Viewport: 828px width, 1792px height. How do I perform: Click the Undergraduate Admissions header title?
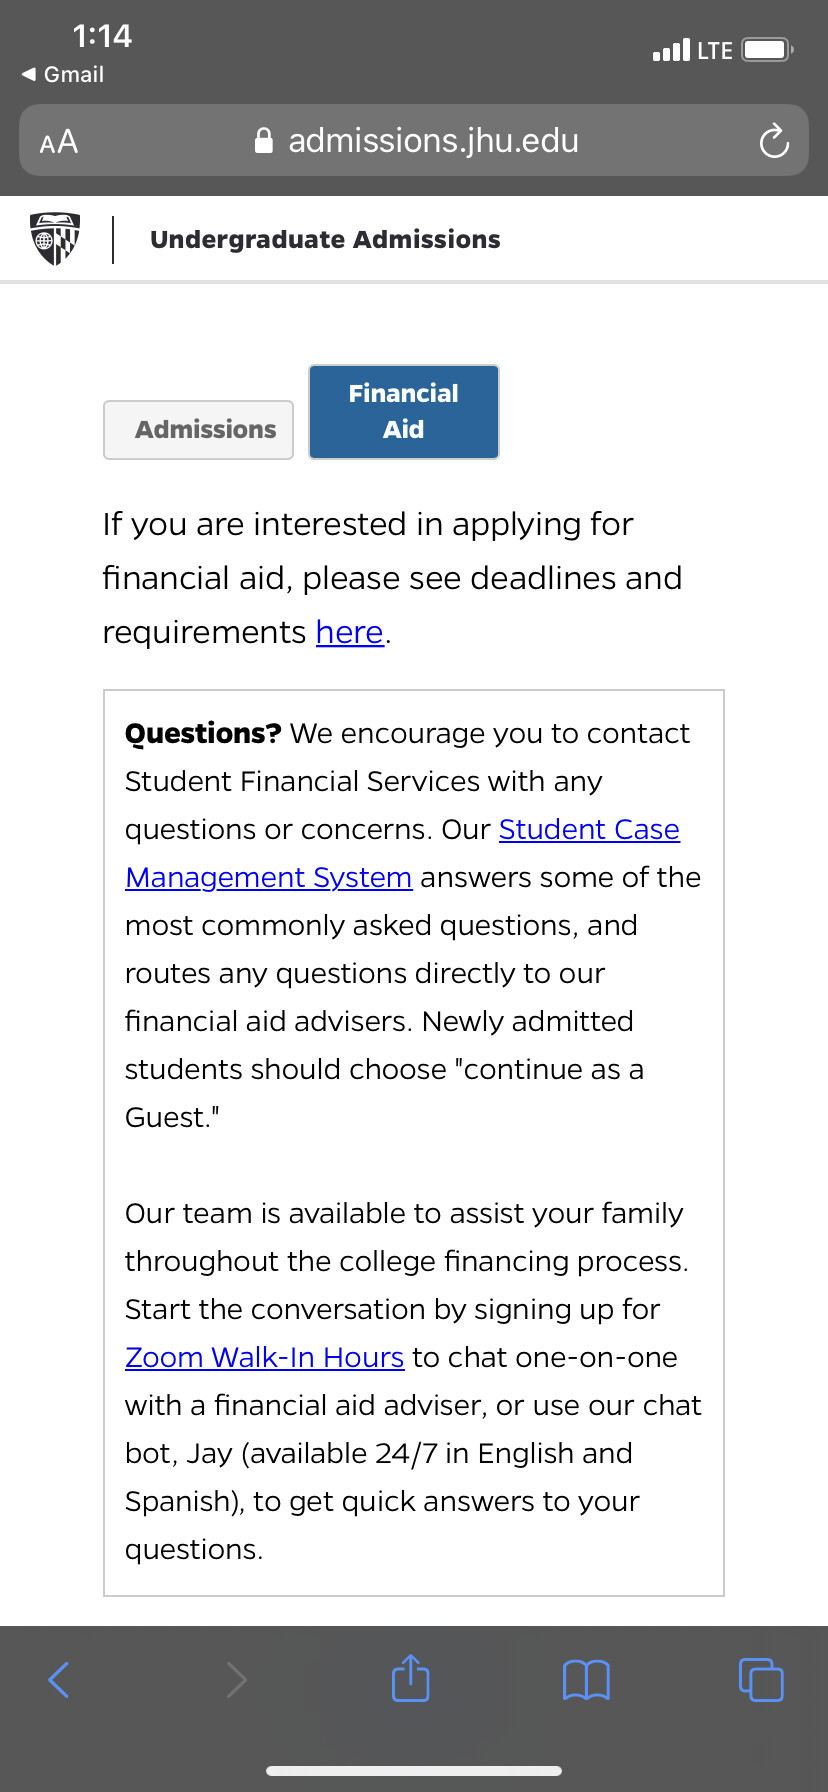tap(325, 240)
